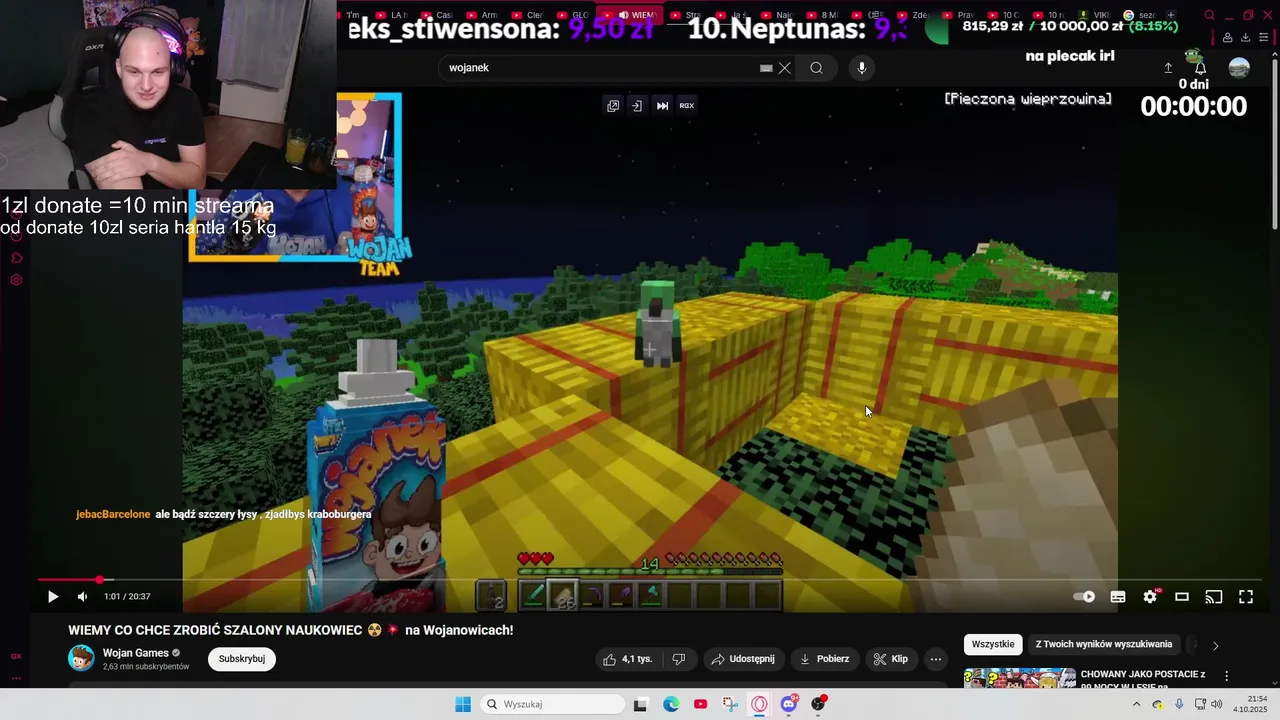Toggle the RGX video enhancement button
The width and height of the screenshot is (1280, 720).
click(687, 106)
